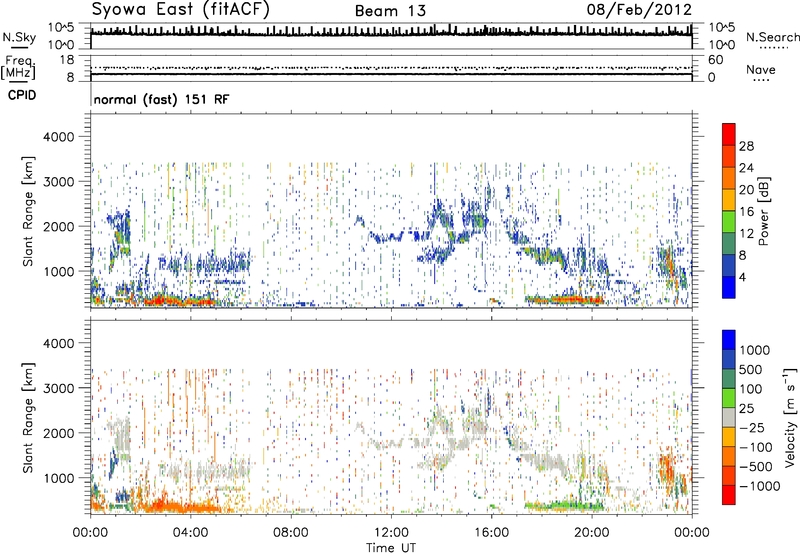This screenshot has height=554, width=800.
Task: Click the "Beam 13" header label
Action: [x=390, y=11]
